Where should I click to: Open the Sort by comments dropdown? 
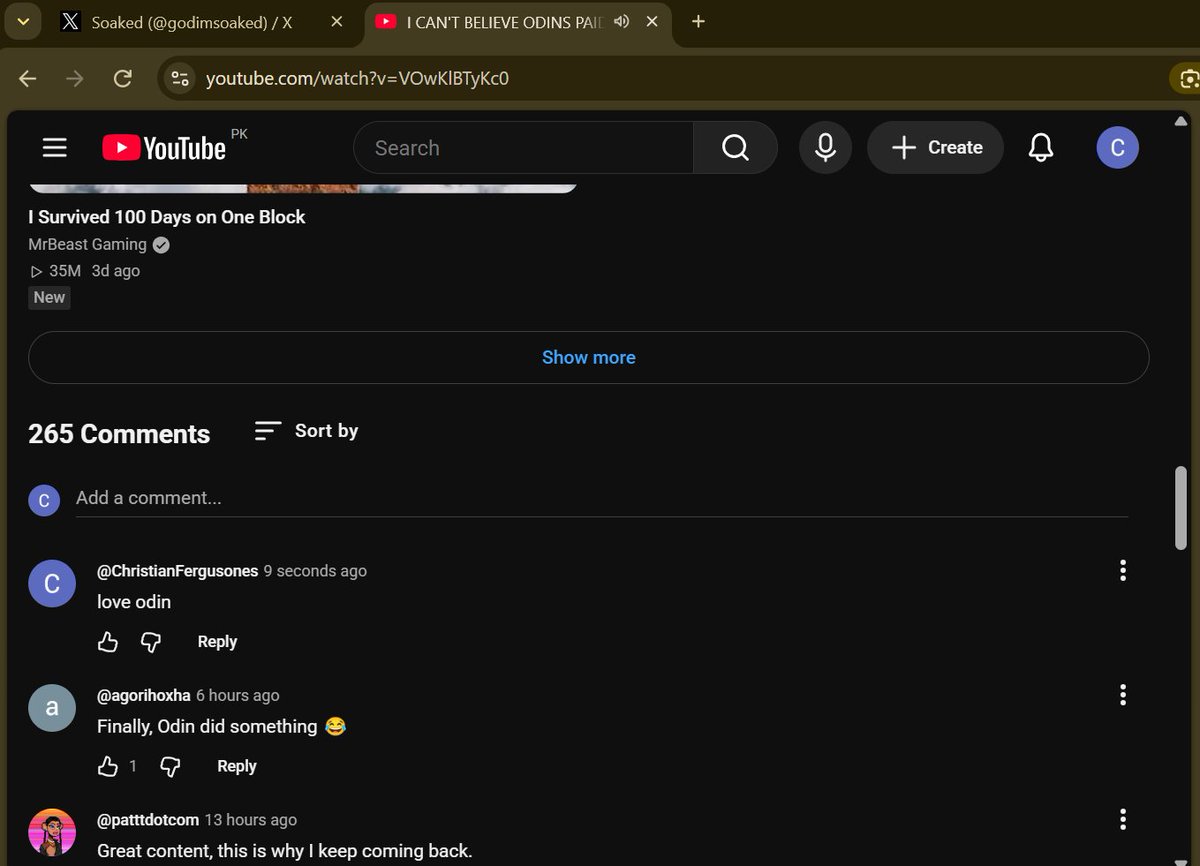pyautogui.click(x=306, y=431)
